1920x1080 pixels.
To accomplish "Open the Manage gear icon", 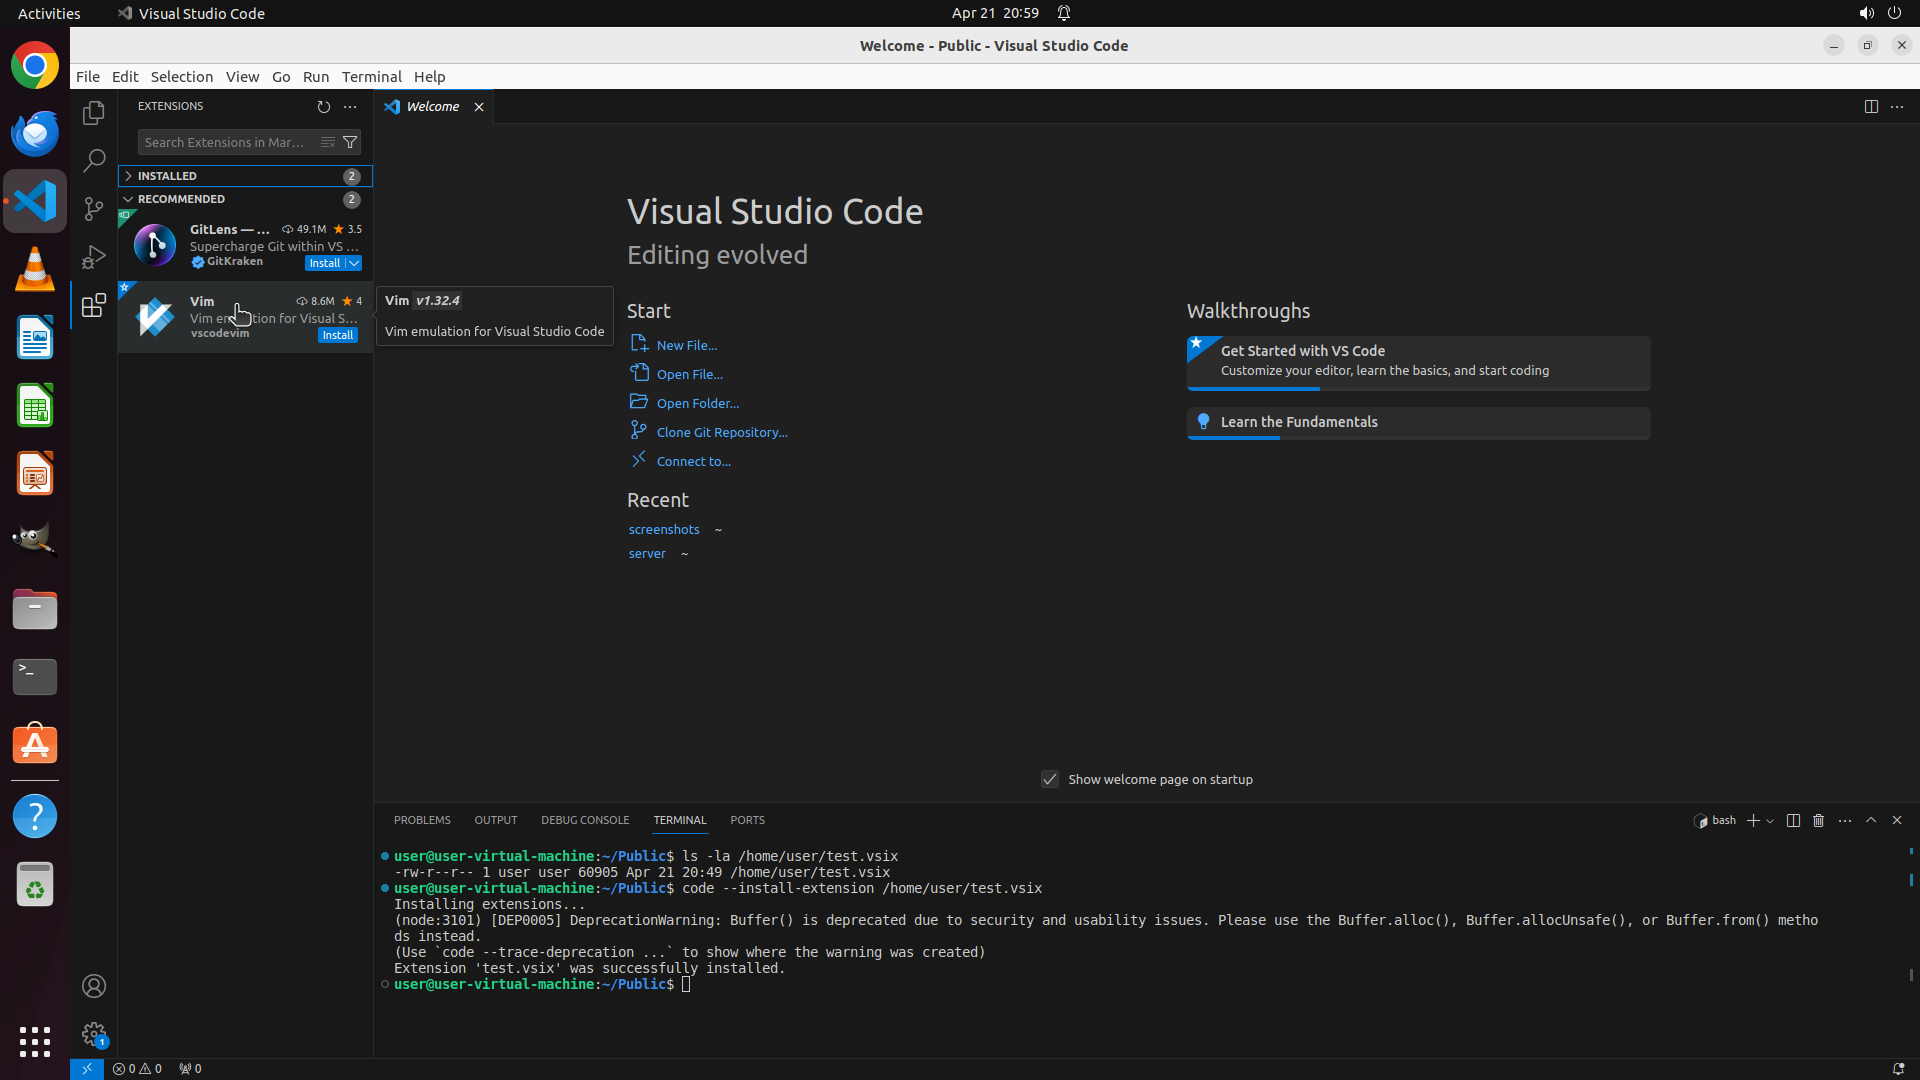I will 94,1033.
